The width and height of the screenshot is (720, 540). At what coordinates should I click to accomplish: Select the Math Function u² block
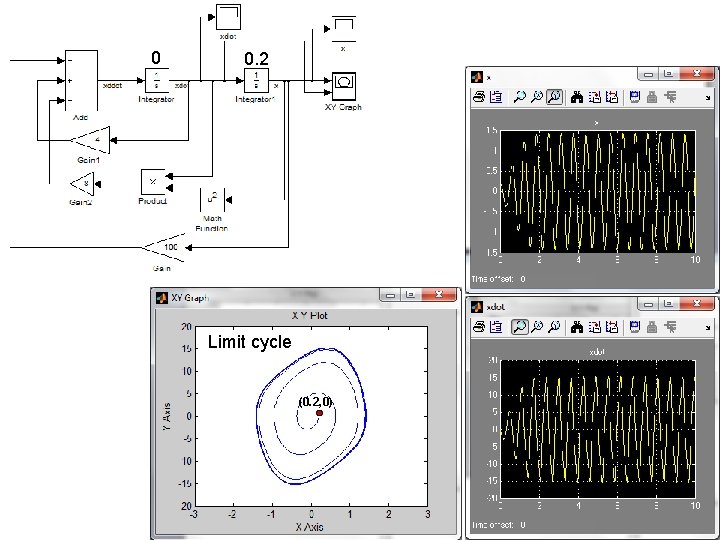coord(212,200)
